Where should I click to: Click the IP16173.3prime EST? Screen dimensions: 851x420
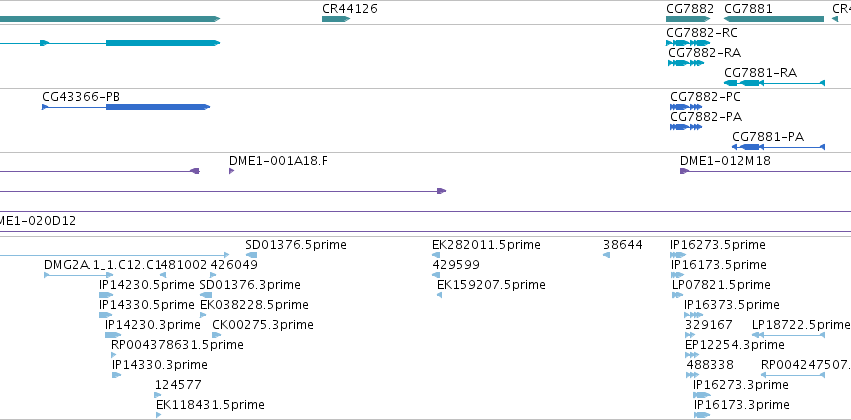(x=702, y=415)
